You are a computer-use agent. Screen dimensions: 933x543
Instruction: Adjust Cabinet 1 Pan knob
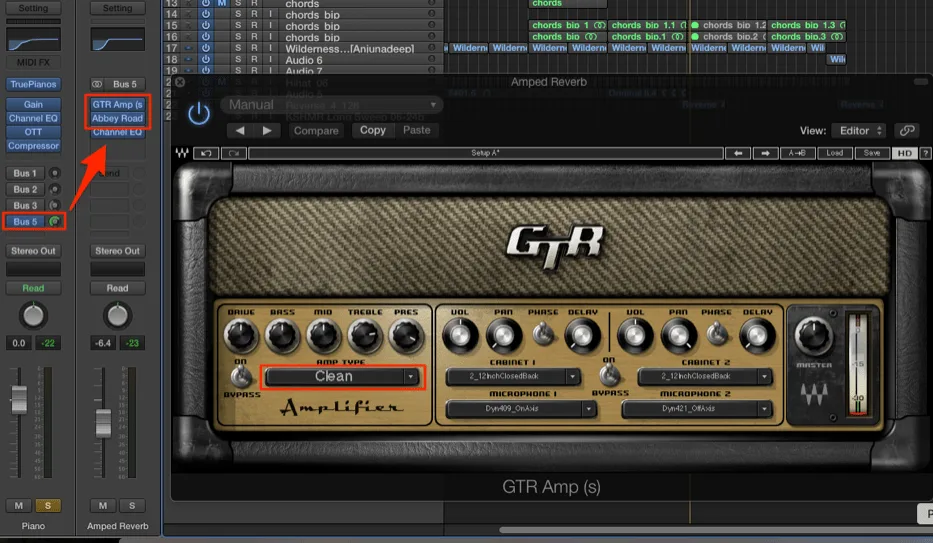[x=503, y=335]
